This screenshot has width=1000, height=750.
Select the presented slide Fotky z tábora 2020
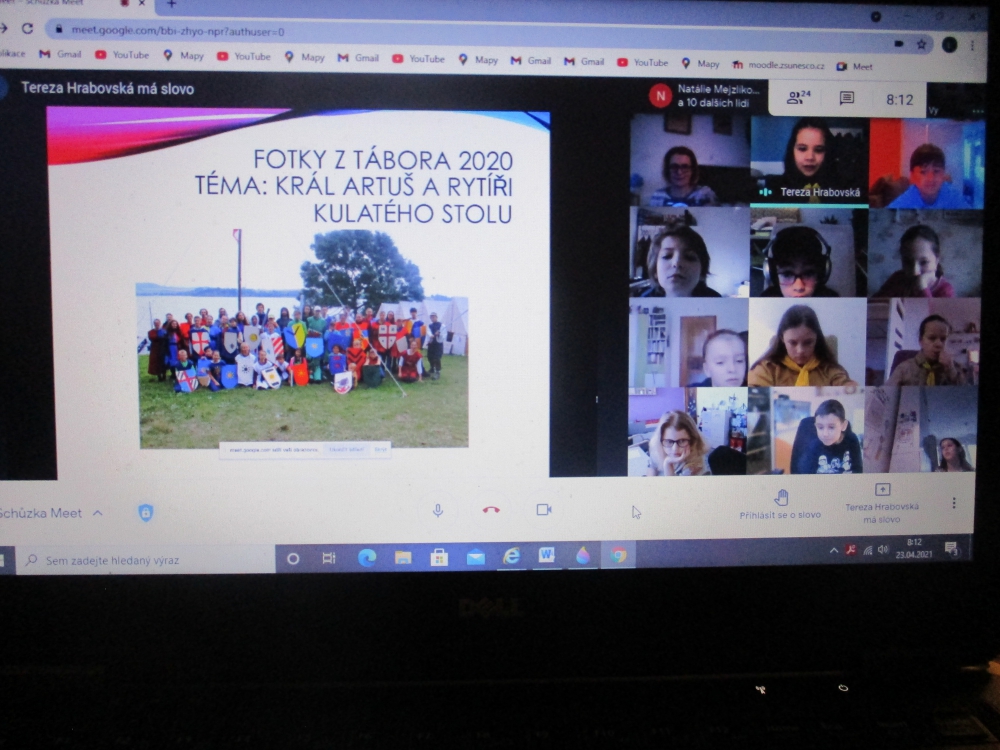[x=298, y=293]
